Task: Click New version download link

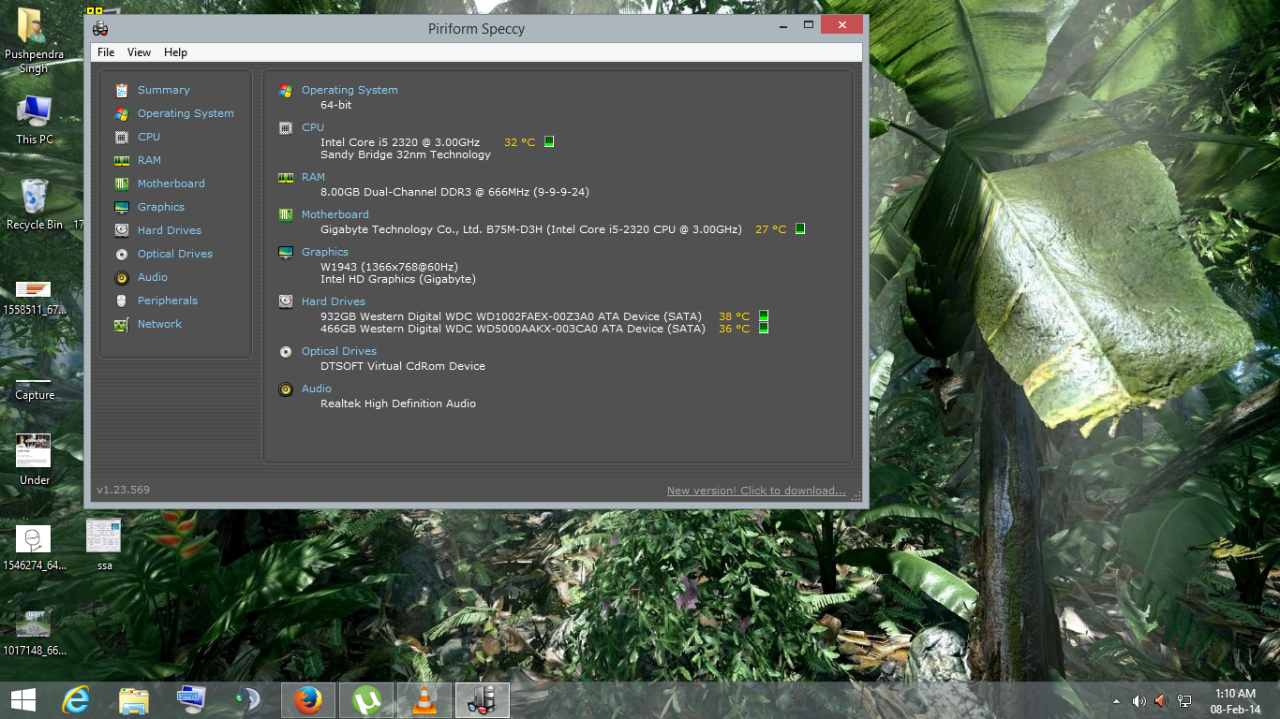Action: pyautogui.click(x=756, y=490)
